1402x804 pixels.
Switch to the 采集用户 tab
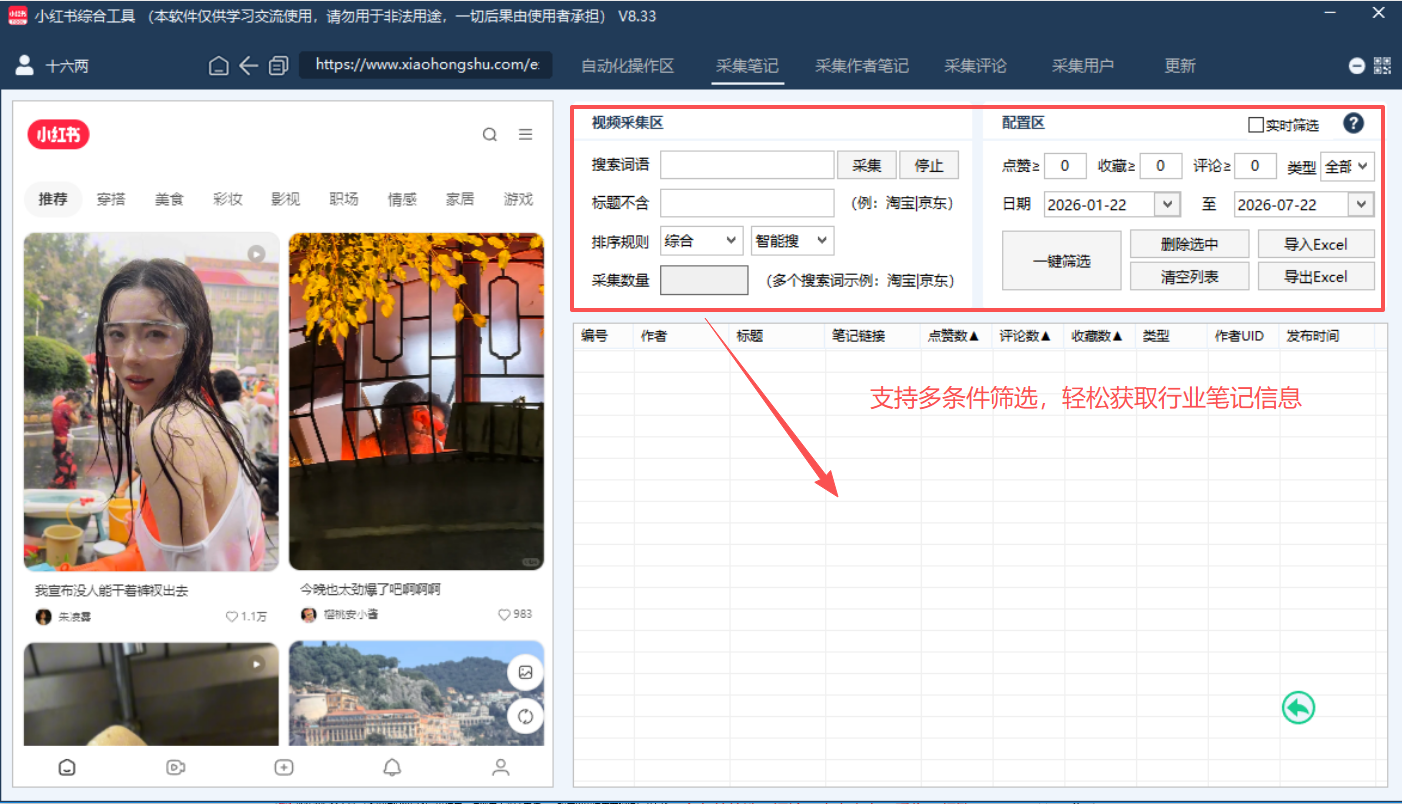[1083, 66]
